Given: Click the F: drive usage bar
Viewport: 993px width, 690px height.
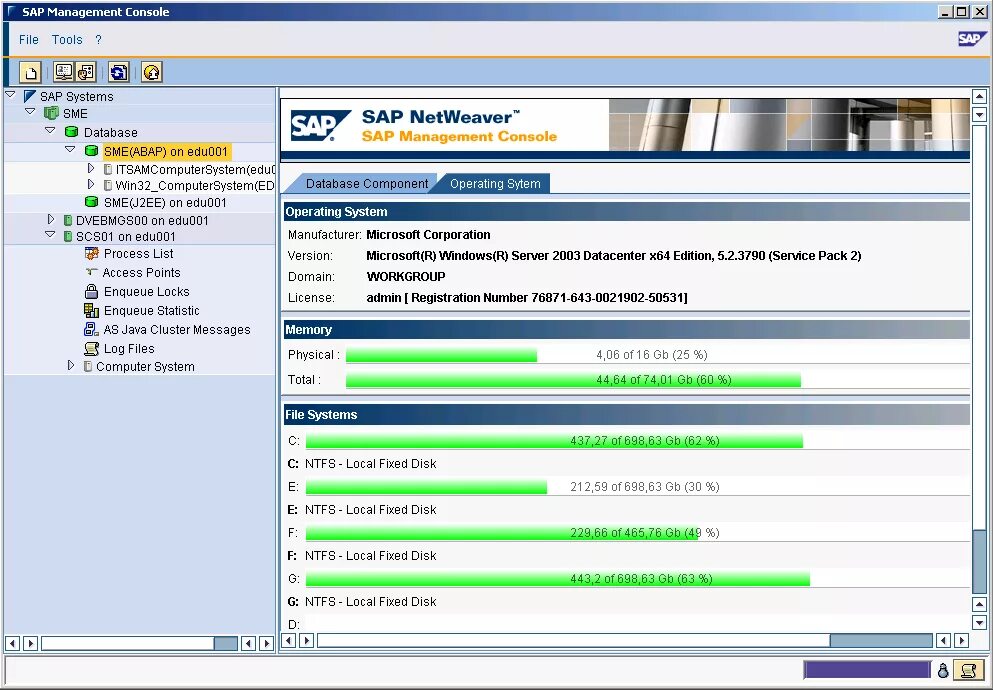Looking at the screenshot, I should 502,533.
